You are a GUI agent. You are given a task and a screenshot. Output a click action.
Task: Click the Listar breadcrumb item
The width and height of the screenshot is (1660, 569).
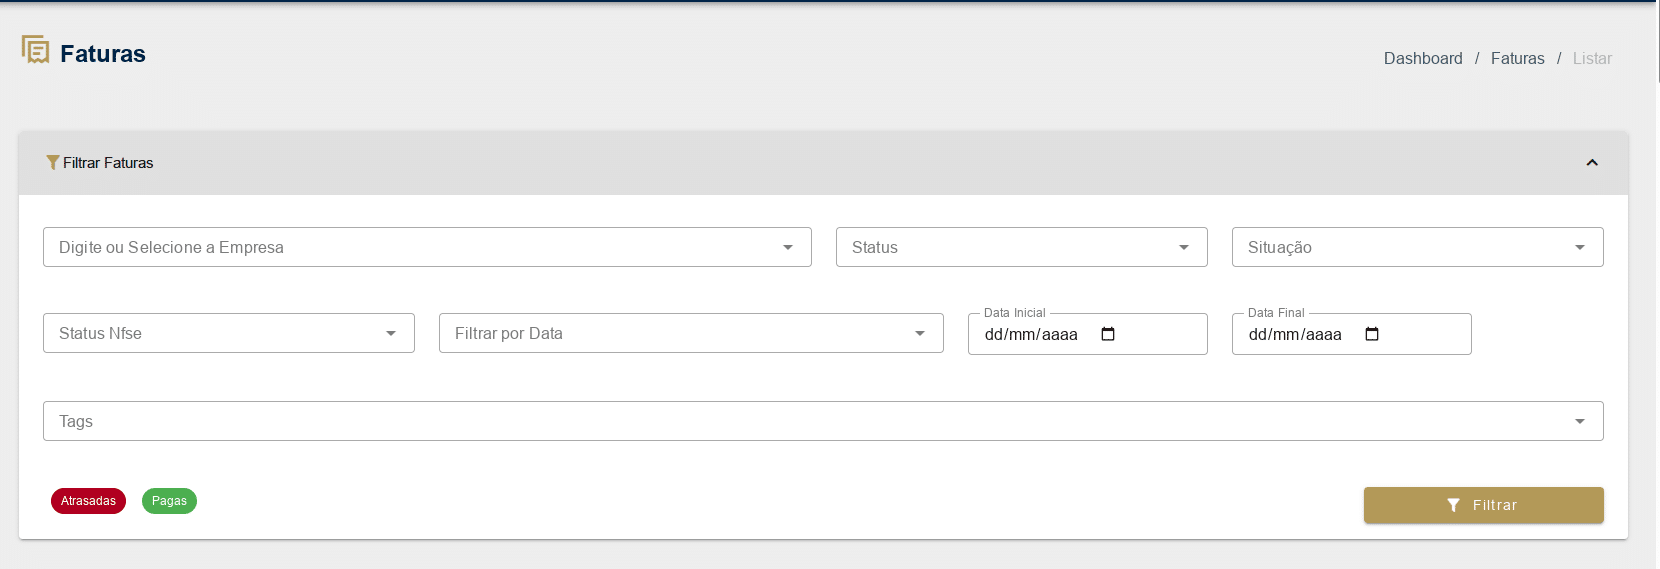pyautogui.click(x=1591, y=59)
